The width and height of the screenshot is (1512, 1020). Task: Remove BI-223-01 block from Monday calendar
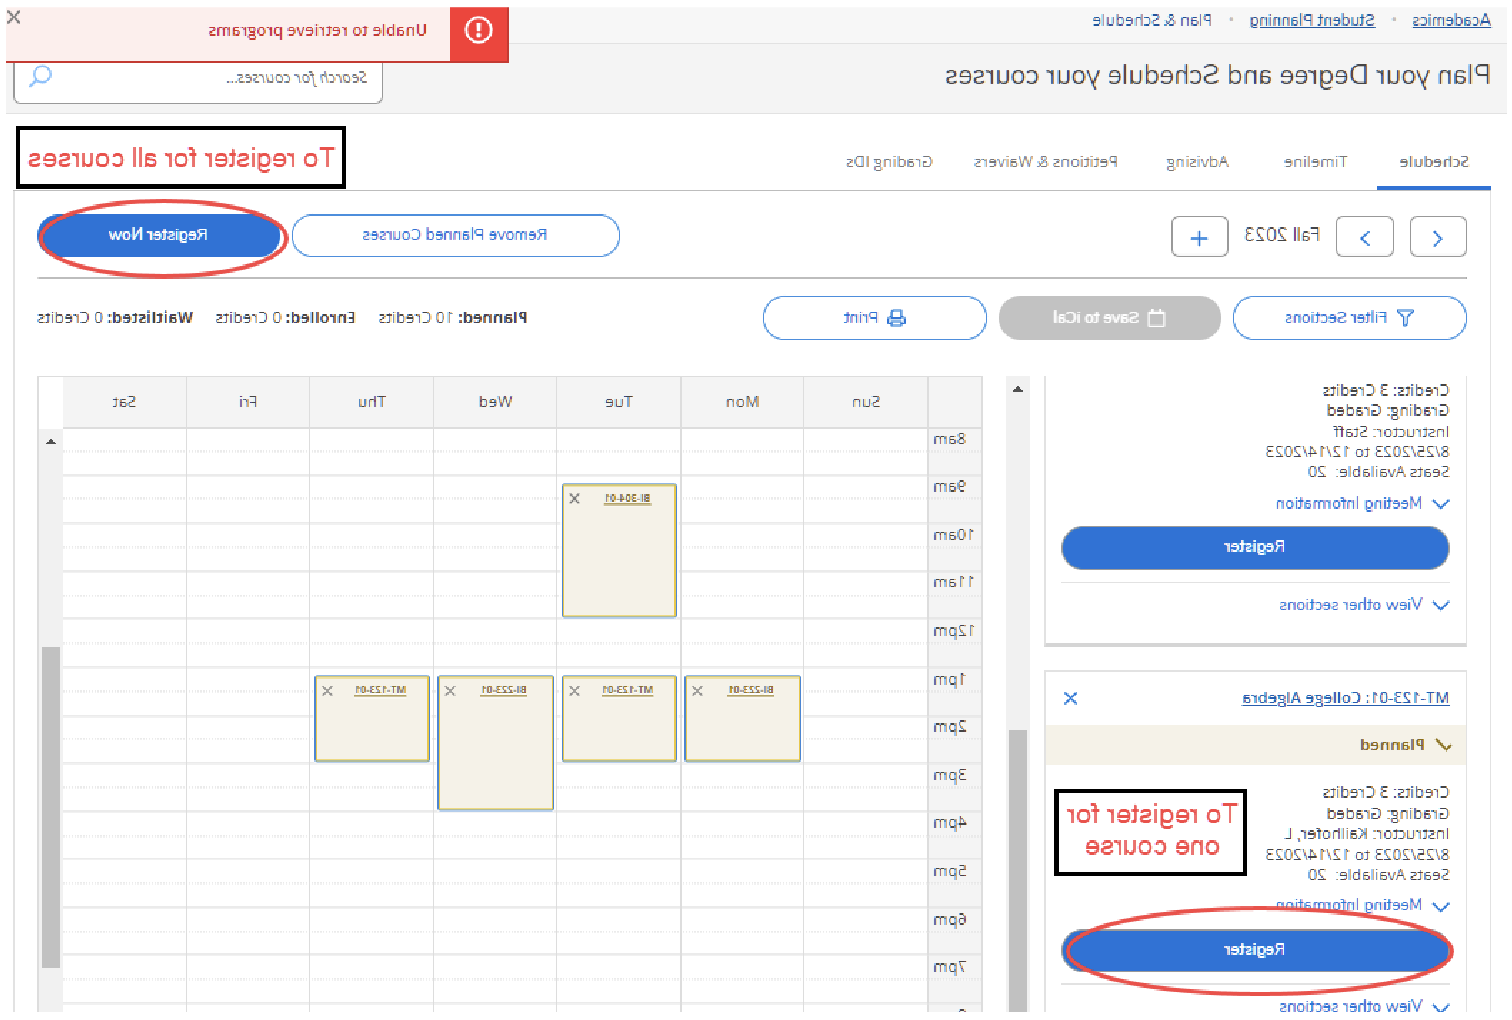pos(697,691)
